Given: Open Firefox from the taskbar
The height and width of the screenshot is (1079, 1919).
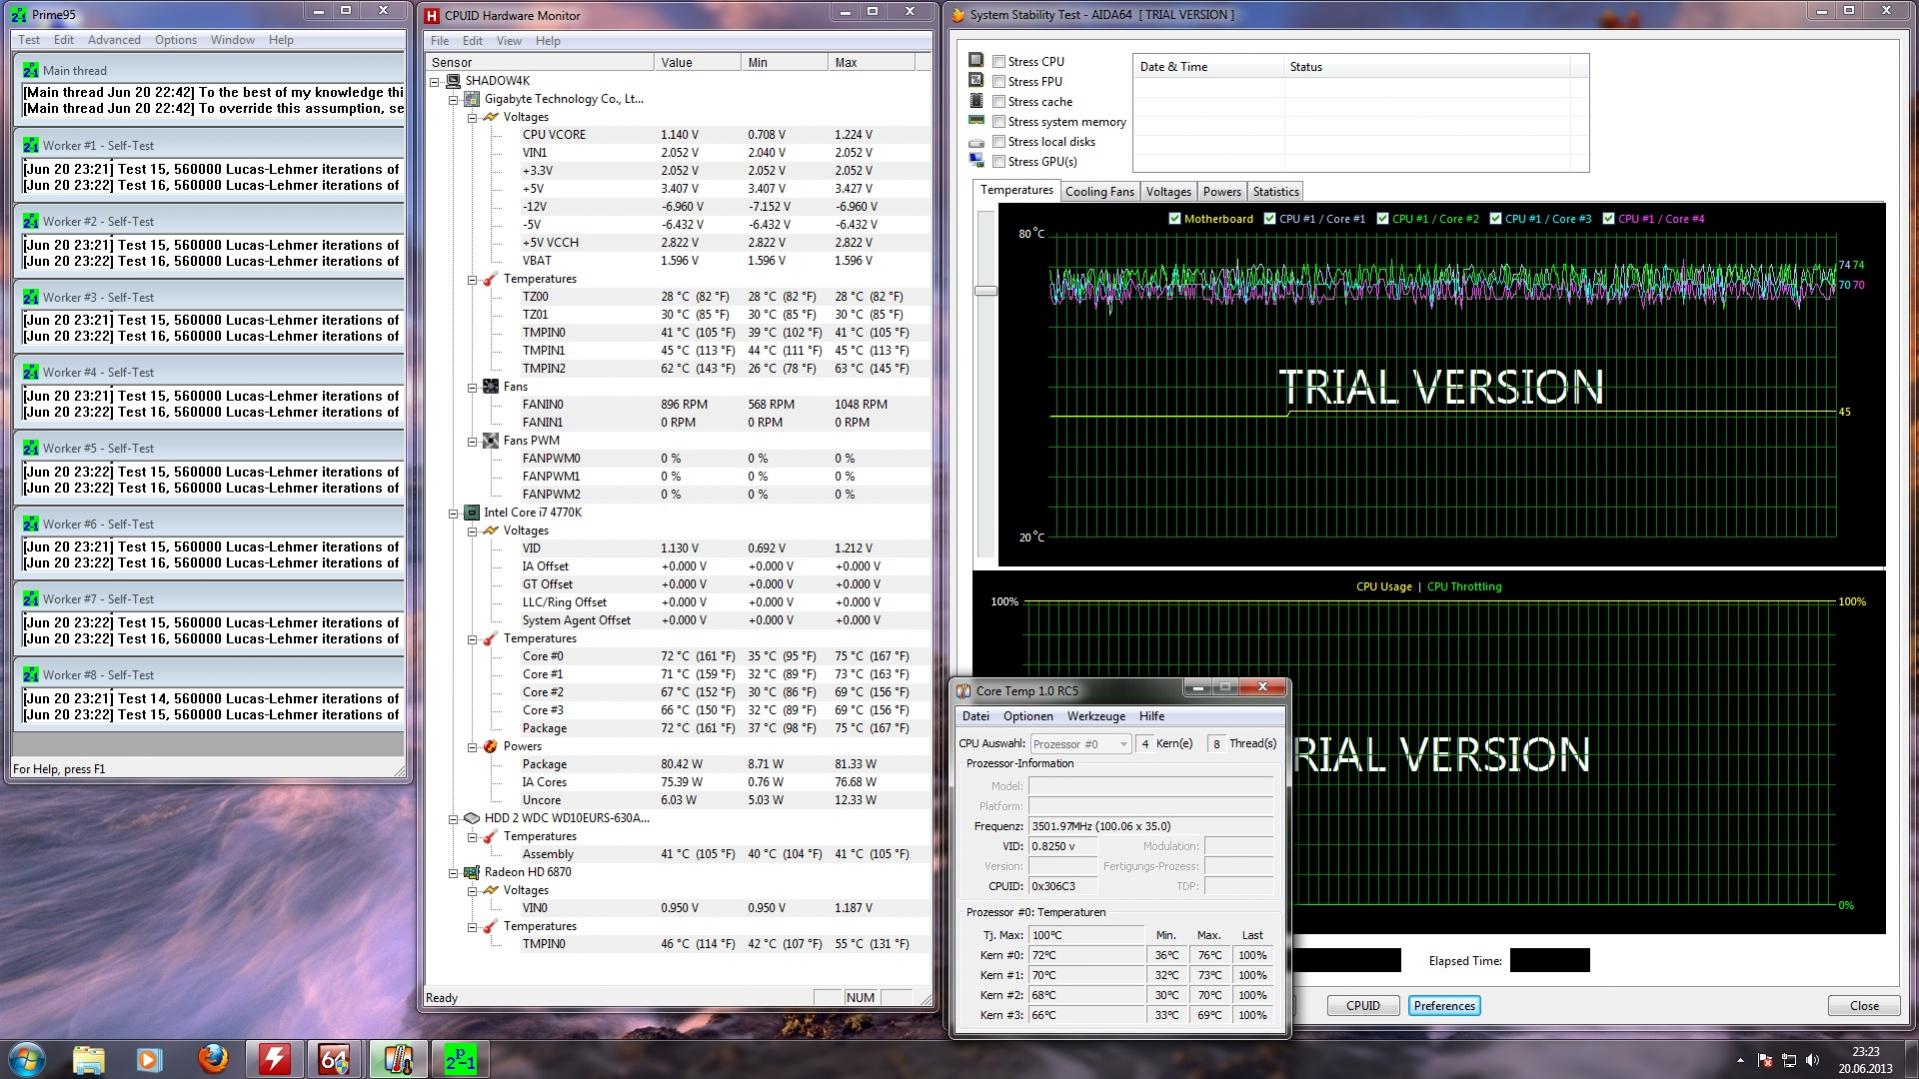Looking at the screenshot, I should (212, 1059).
